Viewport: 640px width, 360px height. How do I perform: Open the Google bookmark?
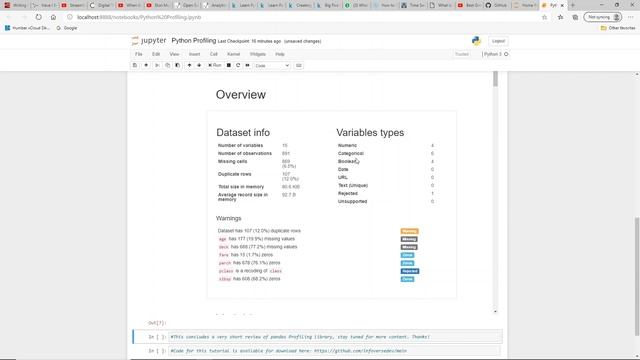(67, 28)
